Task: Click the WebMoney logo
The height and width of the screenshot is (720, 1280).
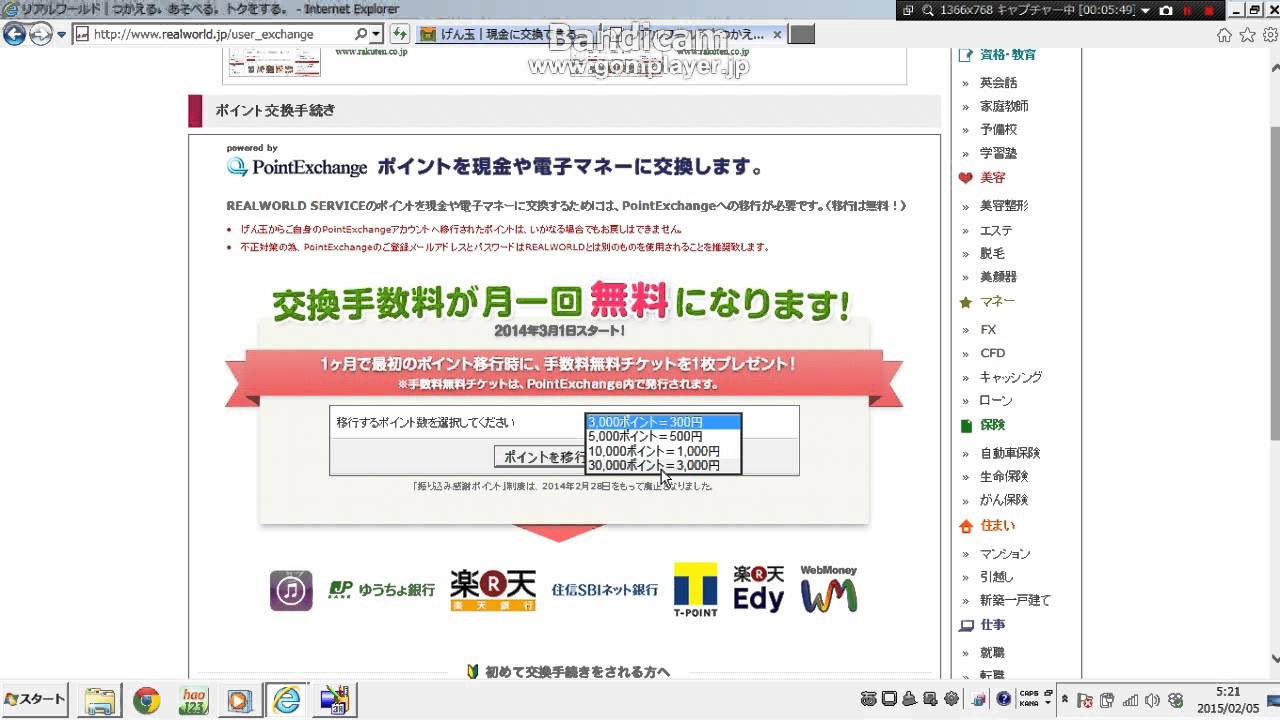Action: (829, 589)
